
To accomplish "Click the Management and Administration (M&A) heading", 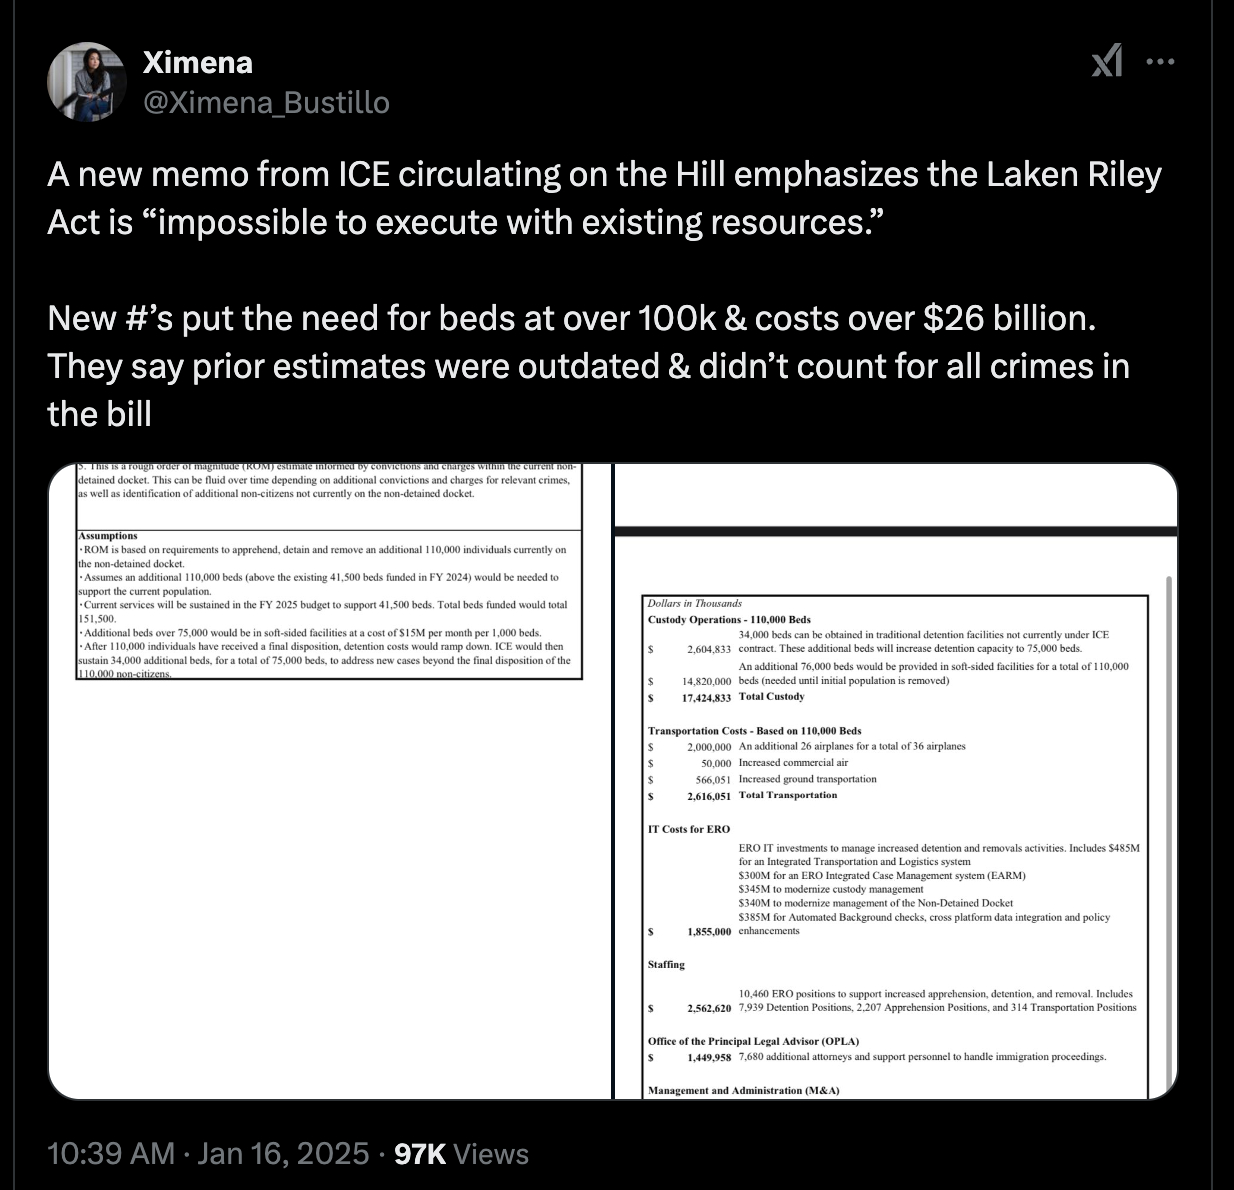I will 743,1090.
